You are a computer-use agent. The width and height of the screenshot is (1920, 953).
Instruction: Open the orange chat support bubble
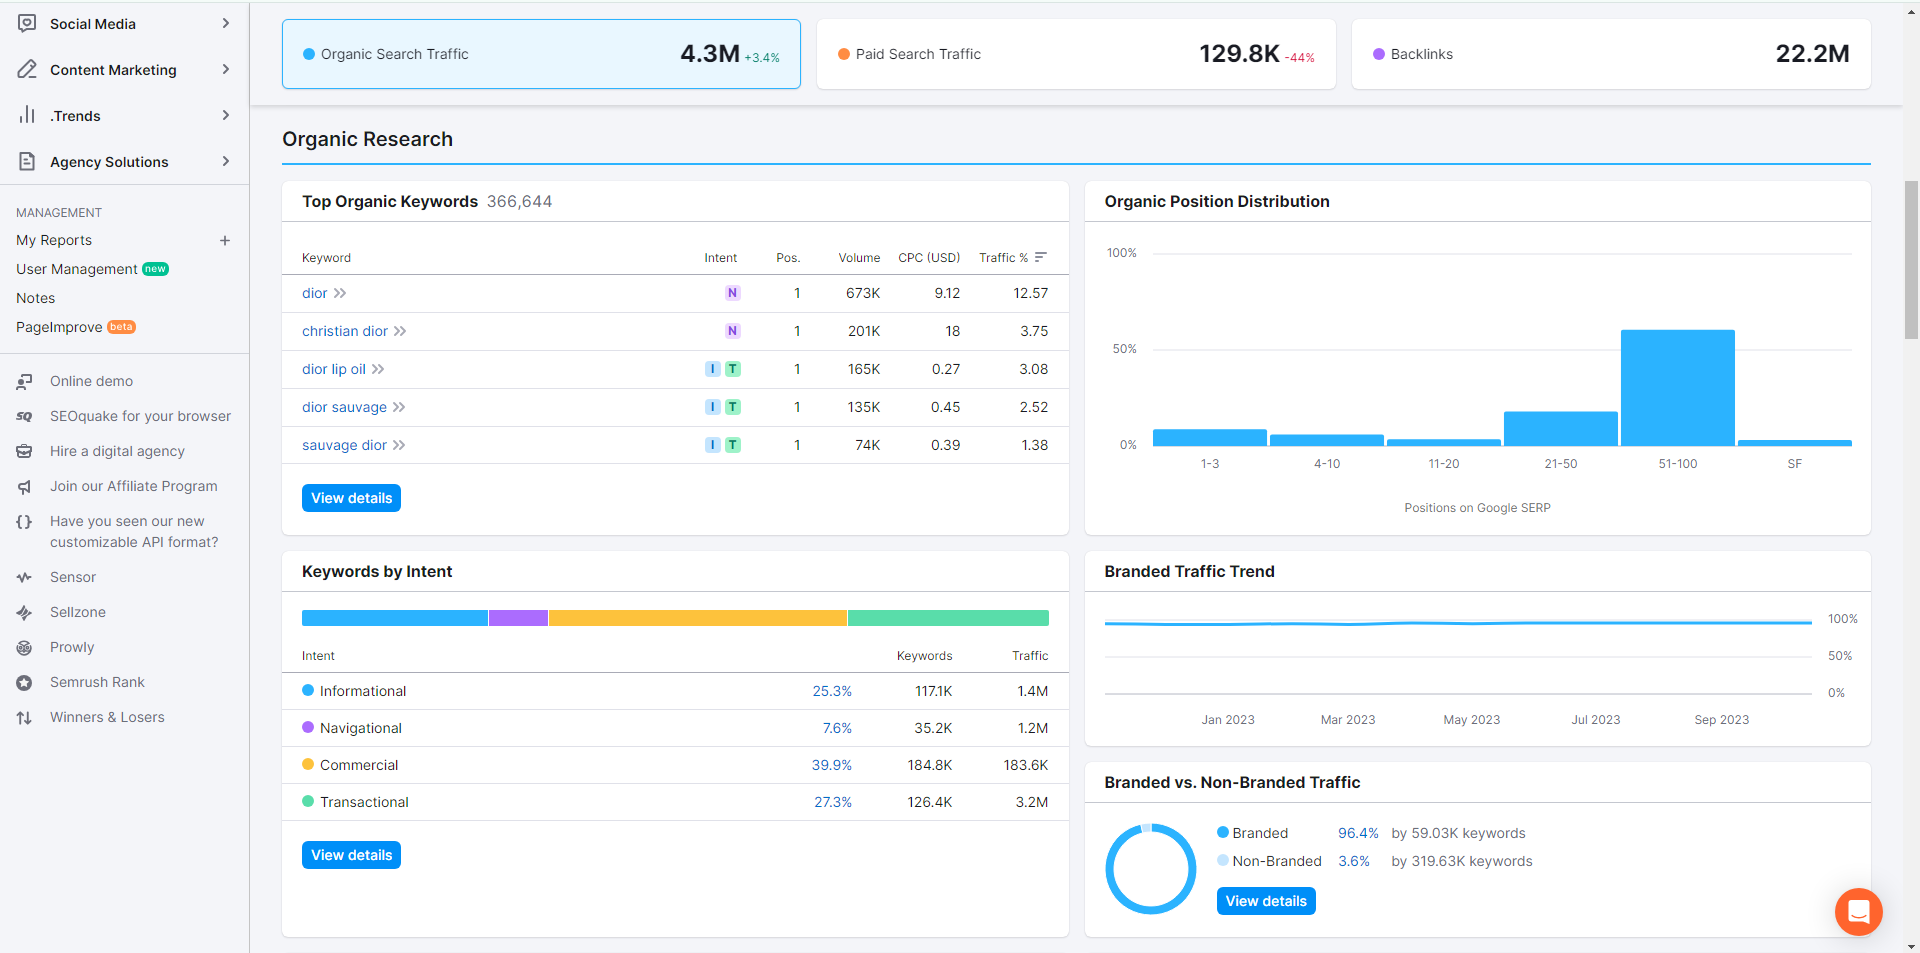click(x=1858, y=912)
